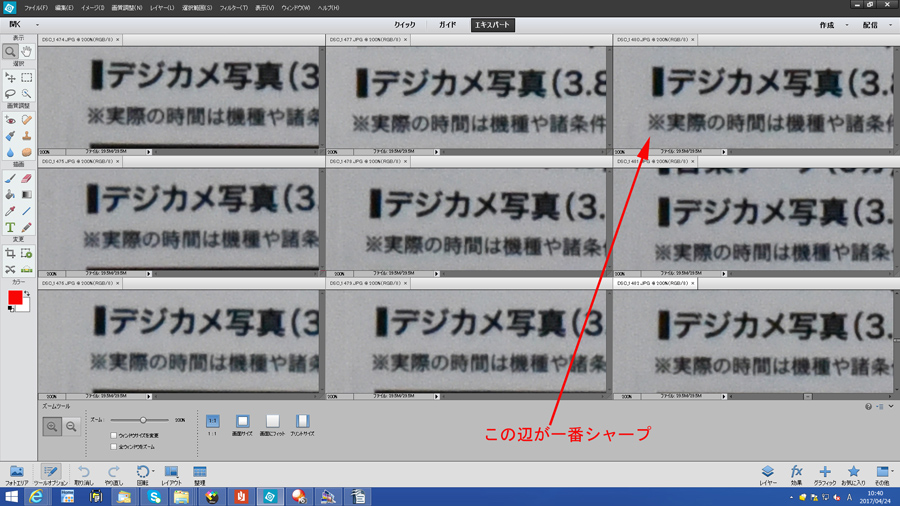Expand the 作成 (Create) dropdown
The height and width of the screenshot is (506, 900).
point(831,25)
